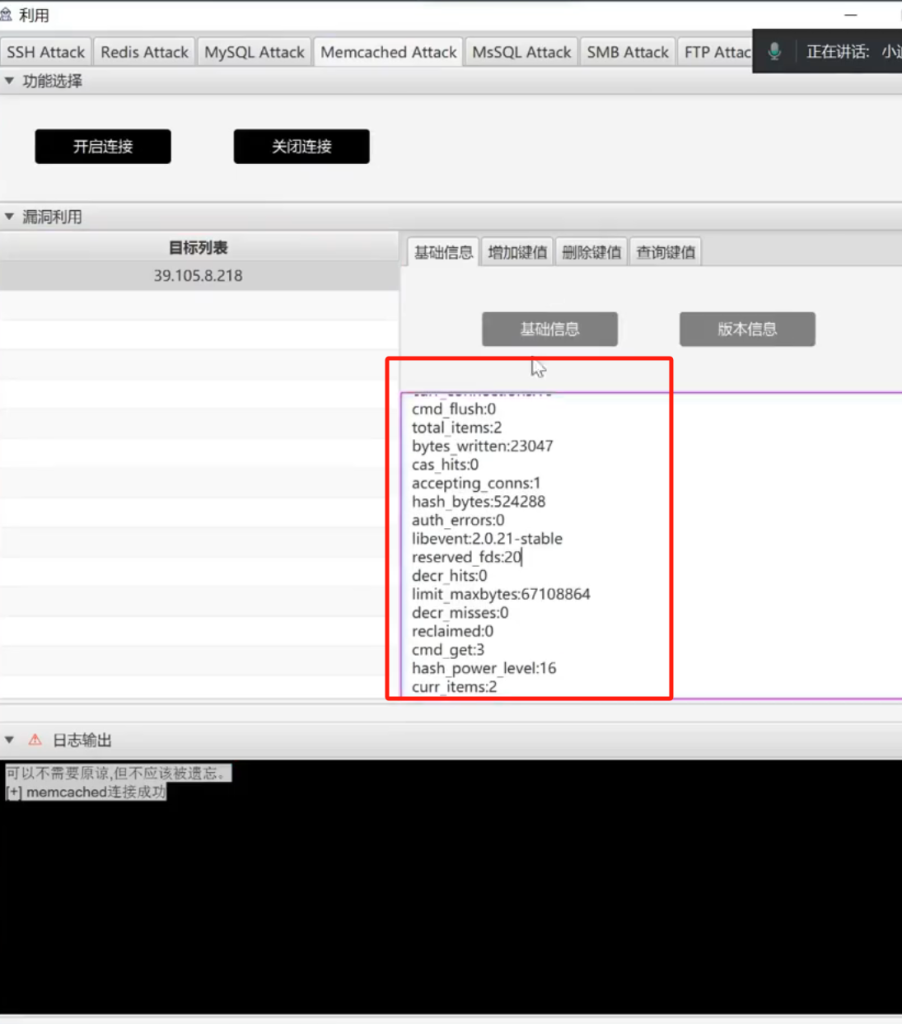Screen dimensions: 902x1024
Task: Click the 目标列表 column header
Action: point(199,248)
